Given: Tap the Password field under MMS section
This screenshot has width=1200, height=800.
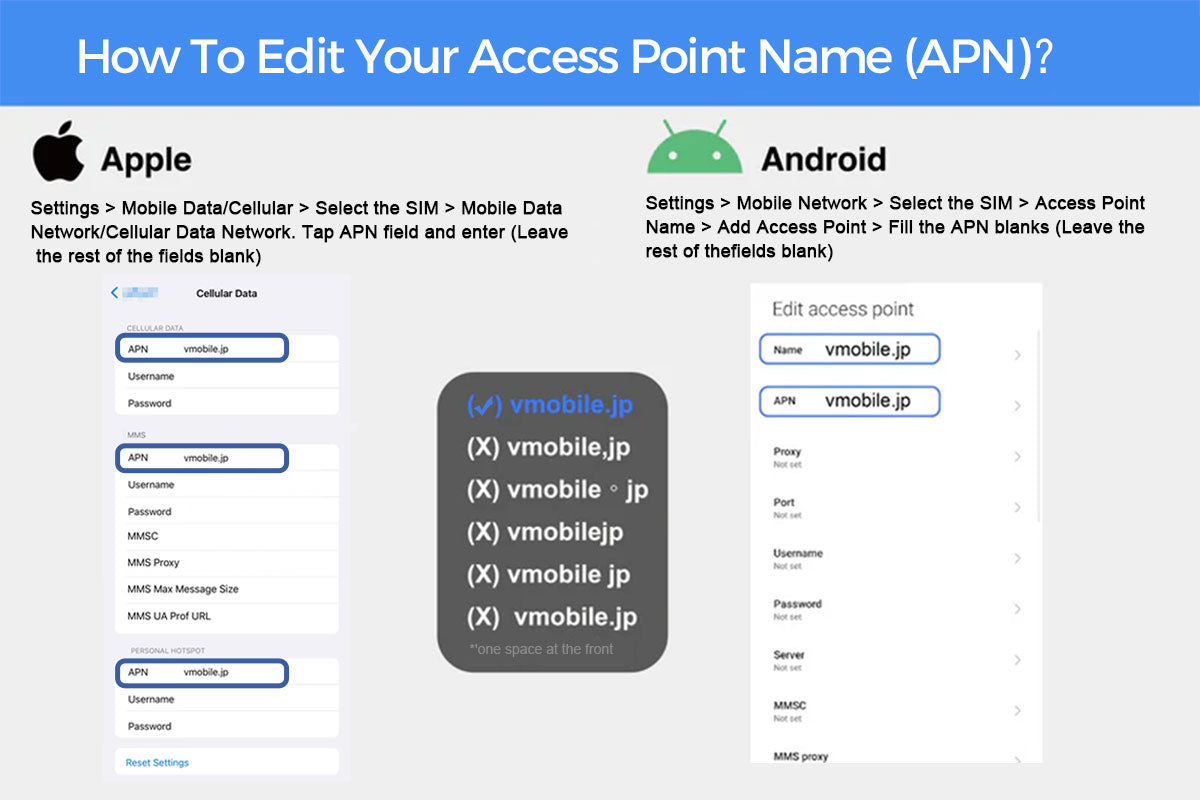Looking at the screenshot, I should (x=226, y=511).
